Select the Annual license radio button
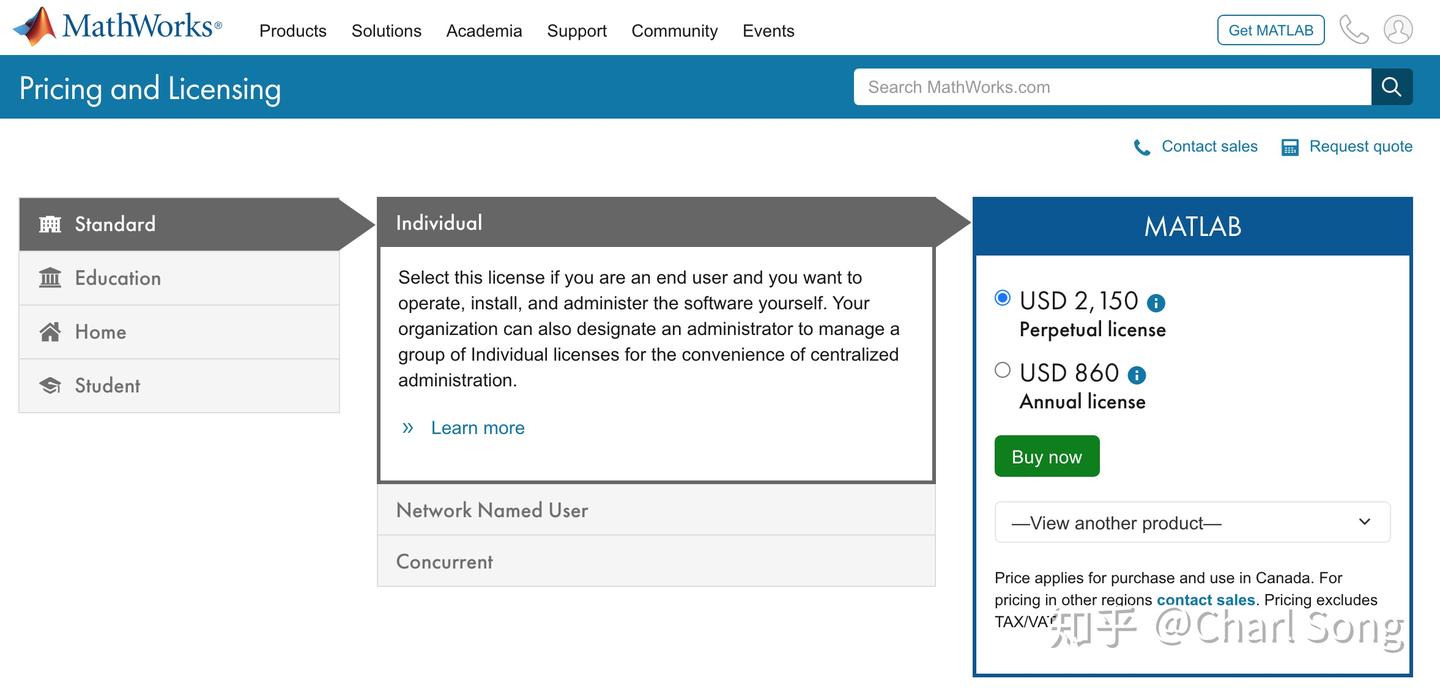The width and height of the screenshot is (1440, 692). click(1003, 370)
